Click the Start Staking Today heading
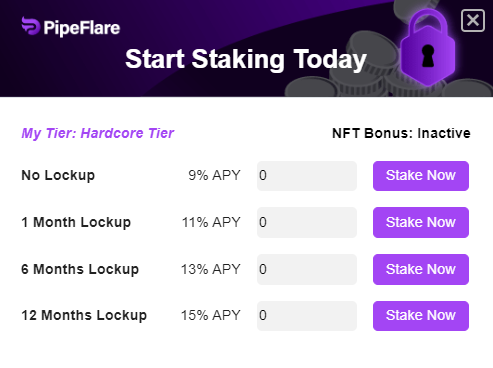Image resolution: width=493 pixels, height=368 pixels. point(246,59)
